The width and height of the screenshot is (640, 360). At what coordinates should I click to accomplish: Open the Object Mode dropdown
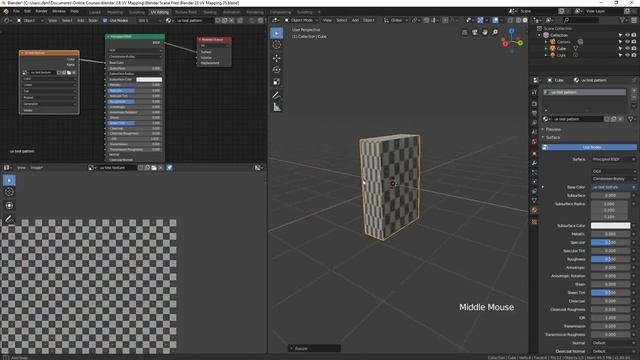(301, 20)
